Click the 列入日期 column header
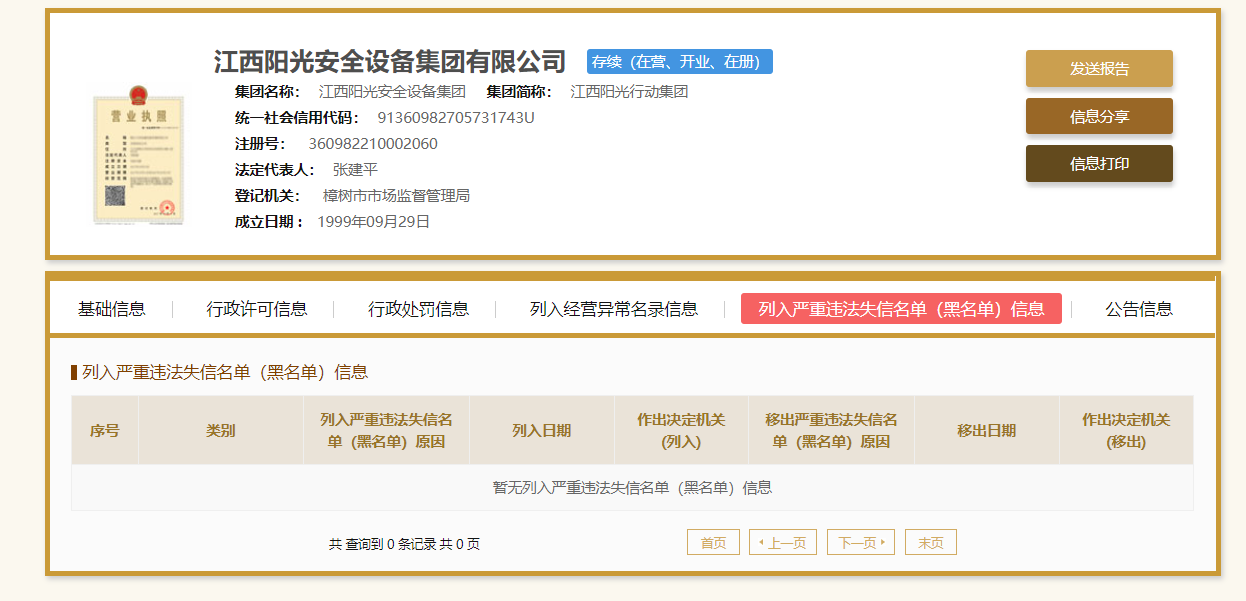Screen dimensions: 1246x601 pos(542,430)
